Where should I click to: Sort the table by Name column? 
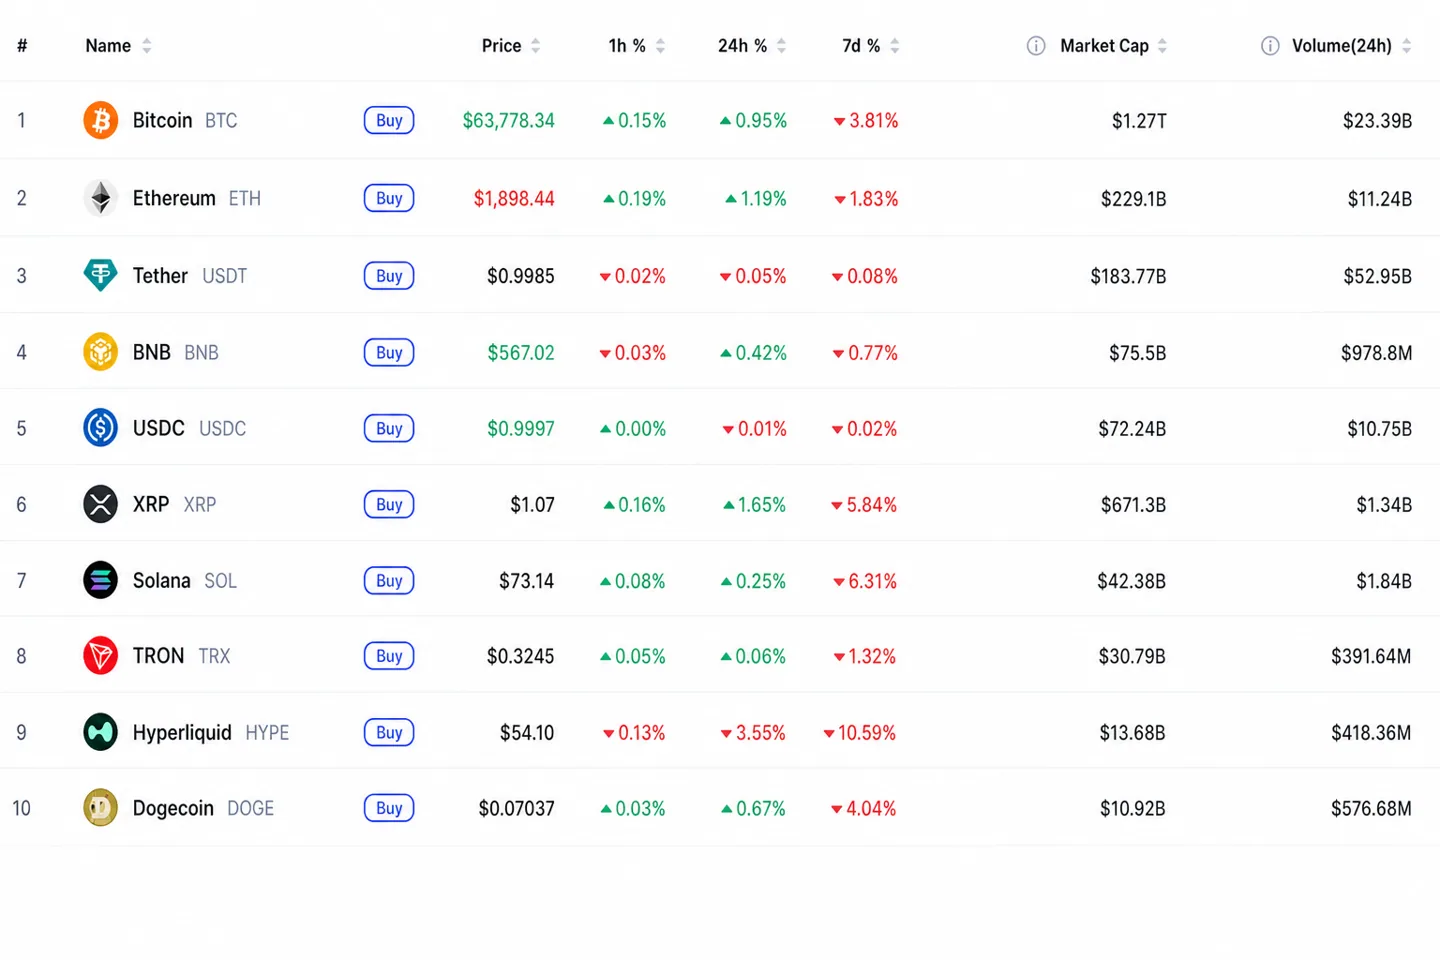pos(118,46)
